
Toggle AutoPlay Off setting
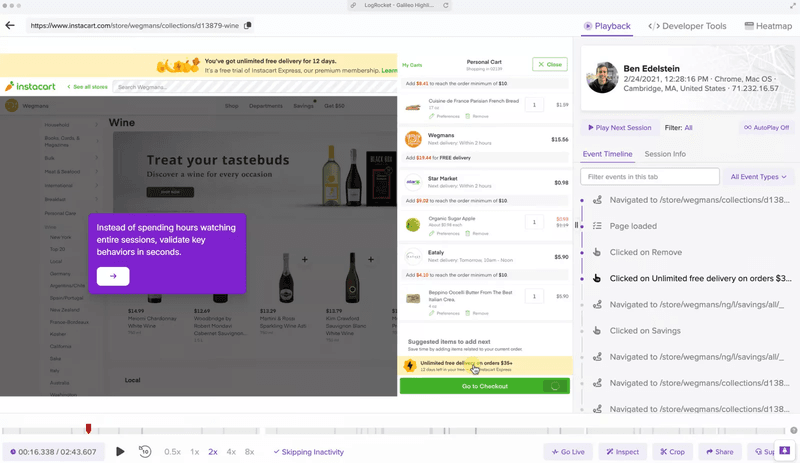(x=765, y=128)
